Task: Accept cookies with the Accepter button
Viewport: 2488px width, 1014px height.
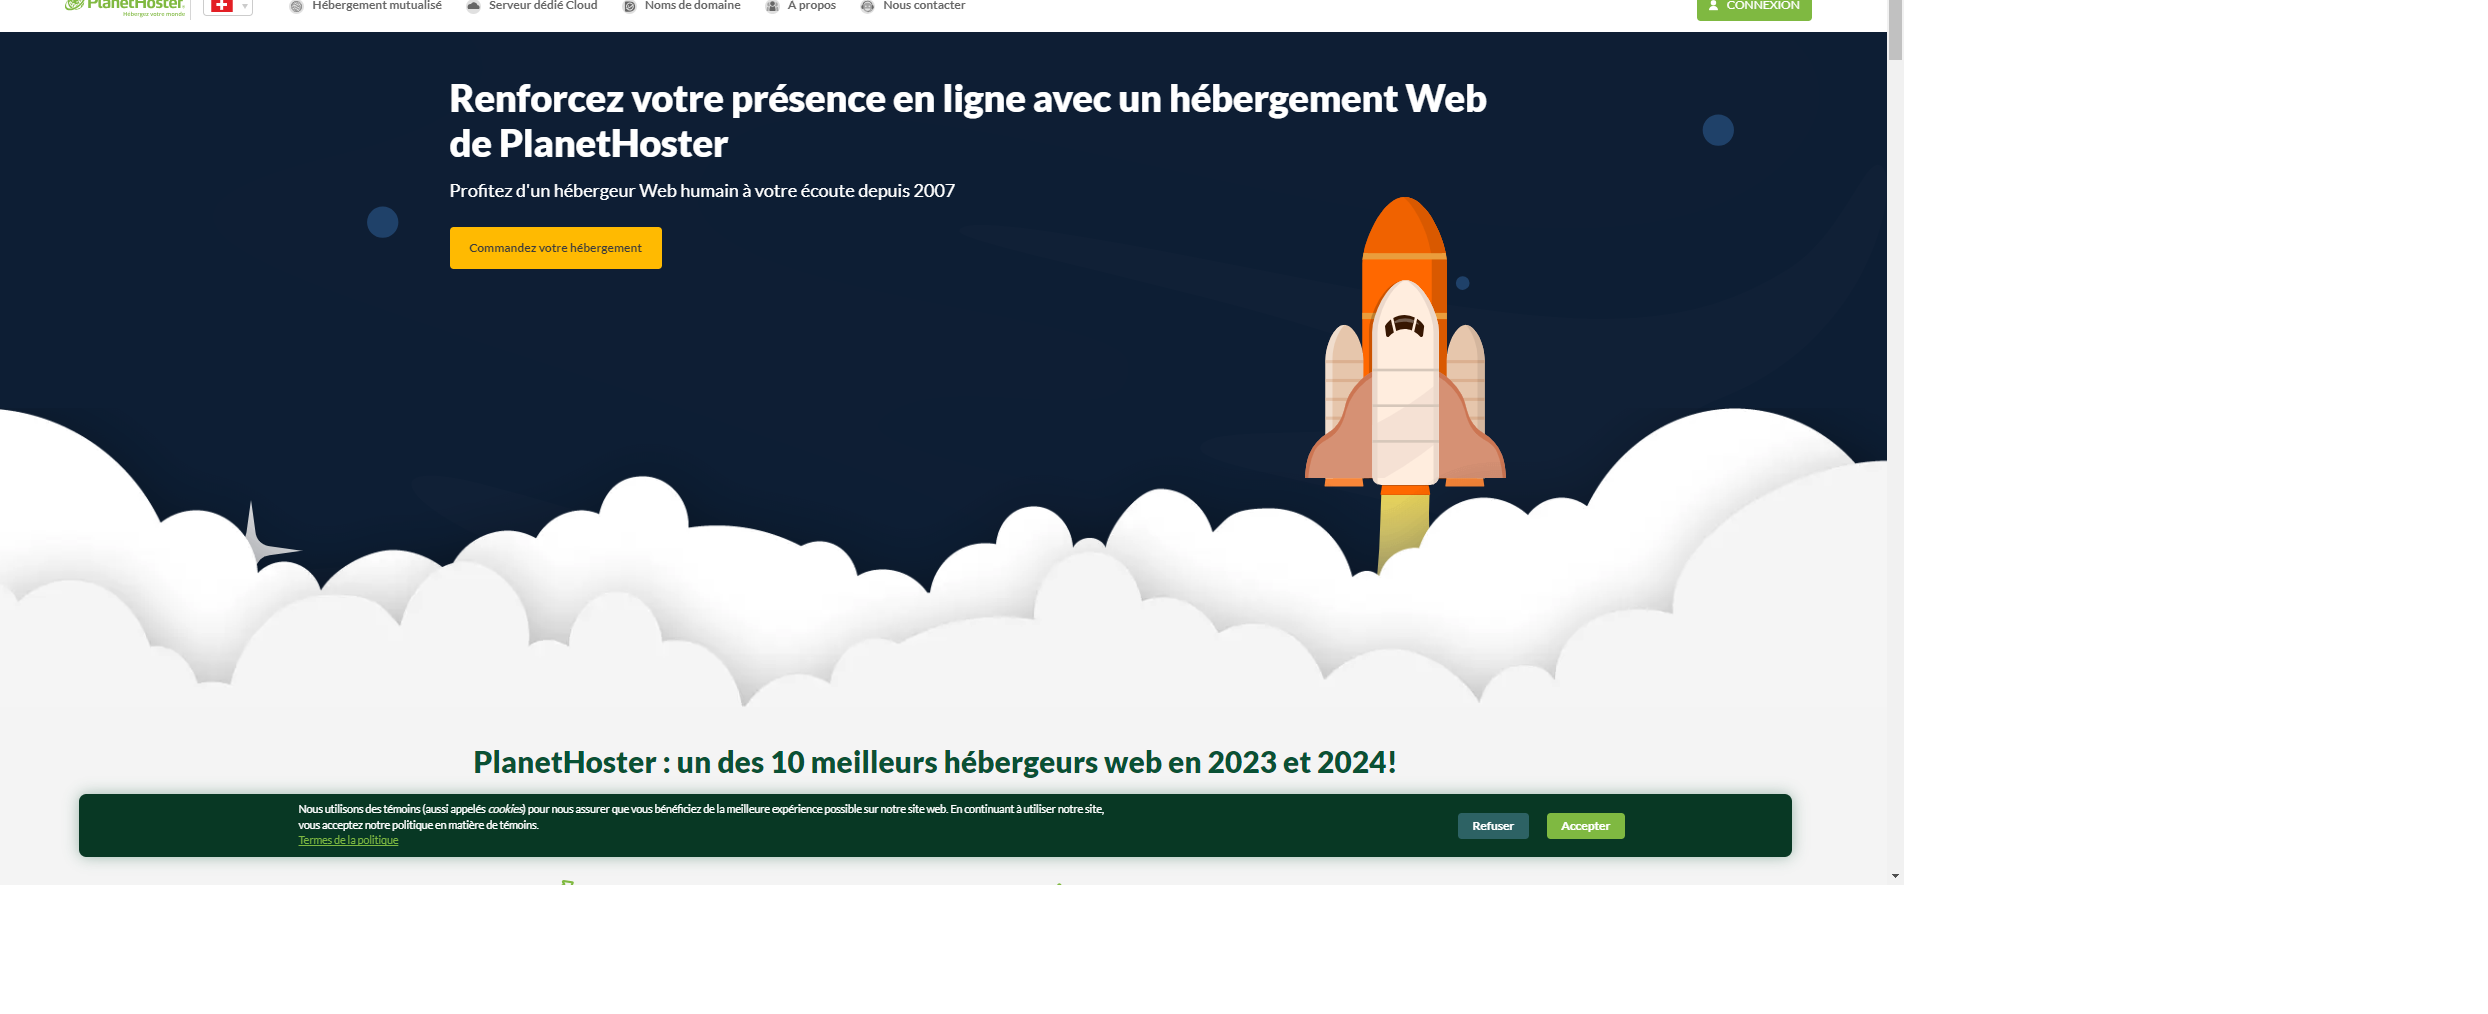Action: pyautogui.click(x=1585, y=826)
